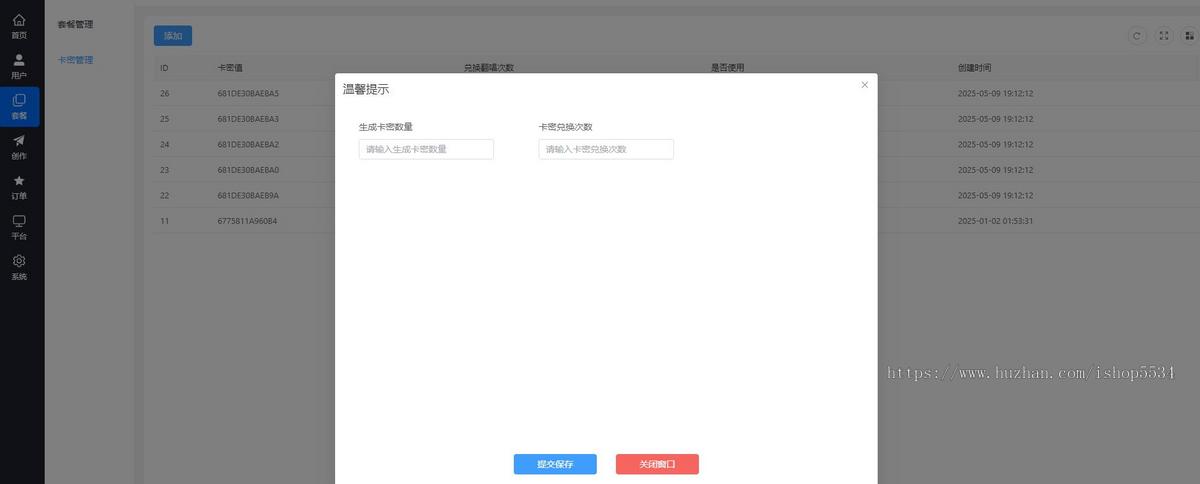
Task: Click the ID cell 26
Action: pos(165,93)
